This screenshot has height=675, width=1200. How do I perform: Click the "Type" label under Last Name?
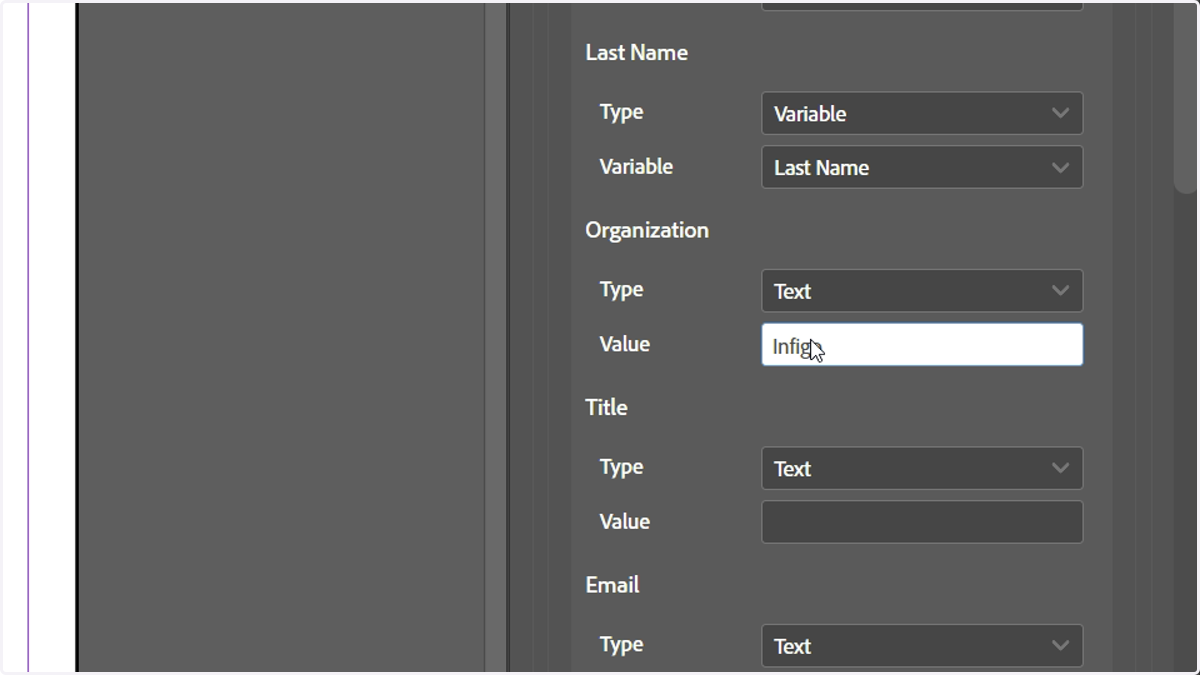[621, 112]
